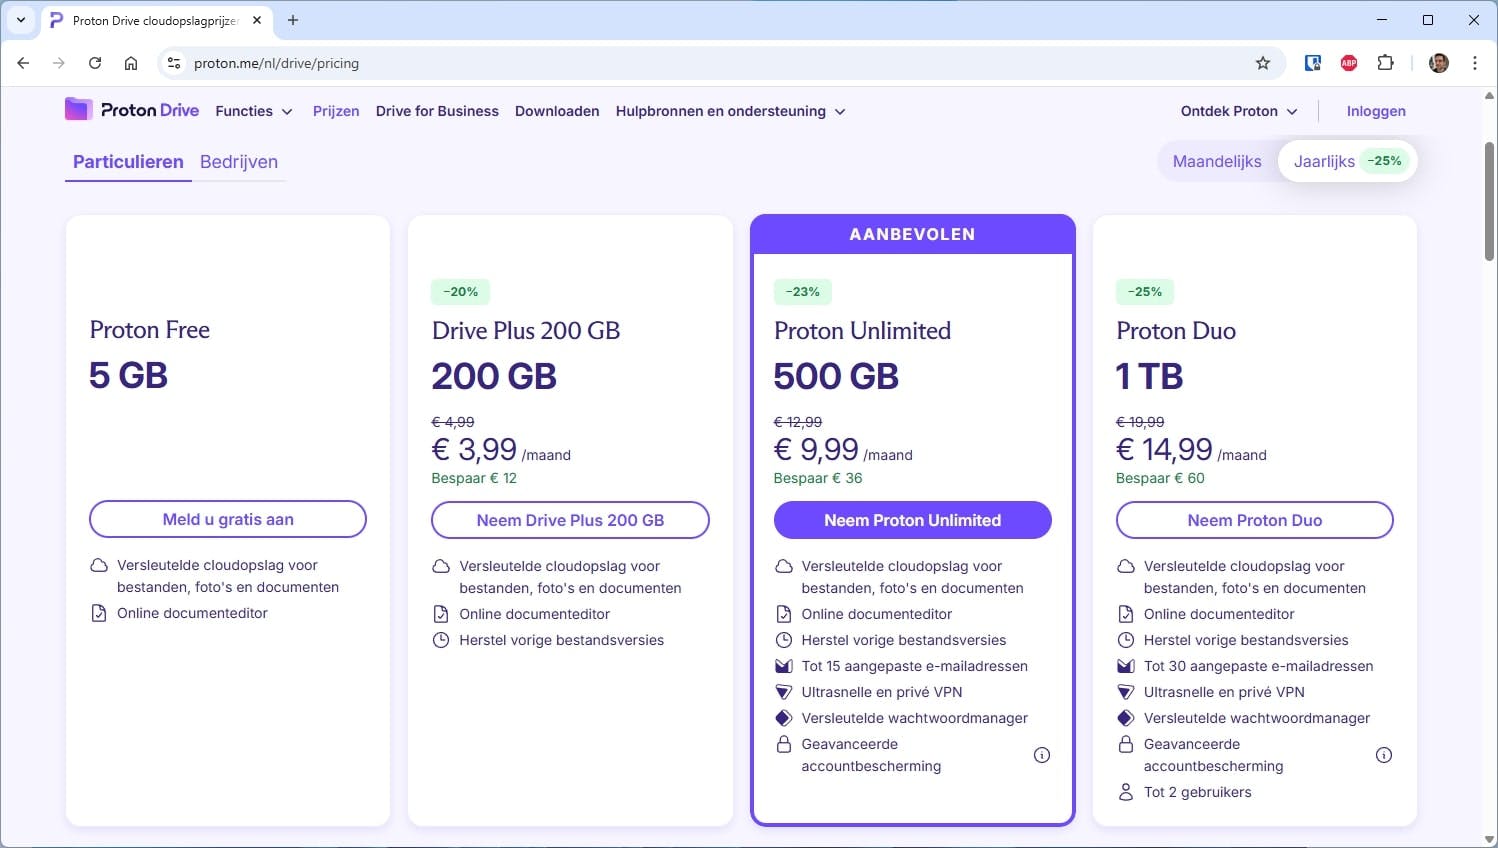Click the Neem Proton Unlimited button
The width and height of the screenshot is (1498, 848).
point(912,520)
